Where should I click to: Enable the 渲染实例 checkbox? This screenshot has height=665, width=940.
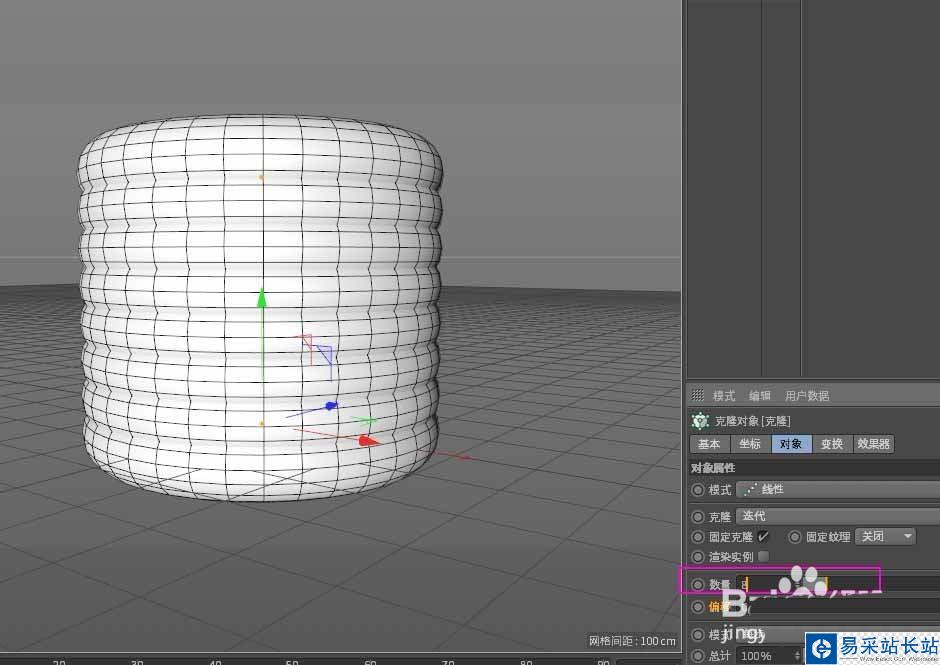click(764, 557)
